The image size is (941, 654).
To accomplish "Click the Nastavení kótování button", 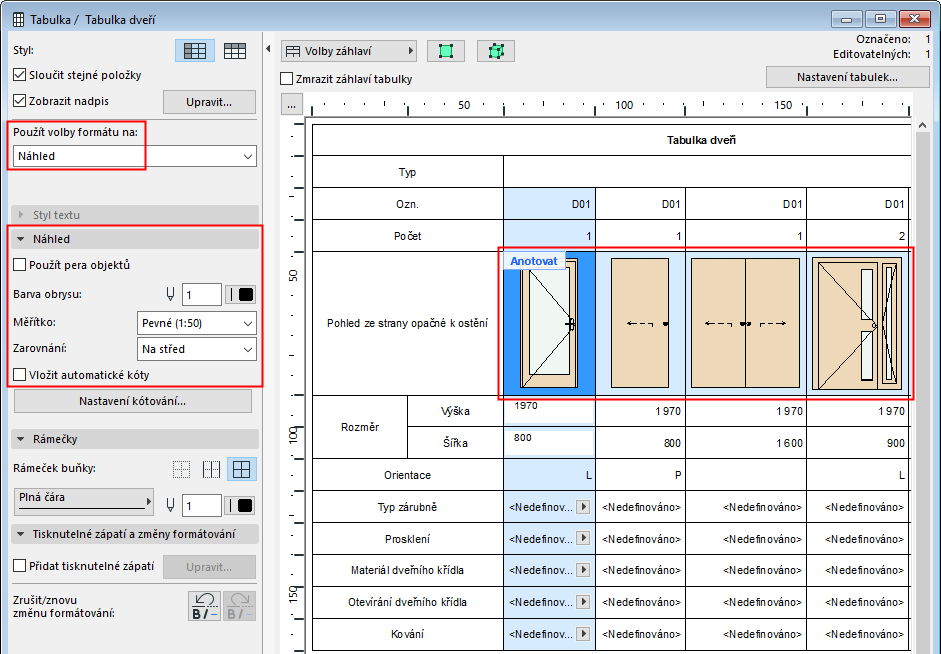I will pos(133,402).
